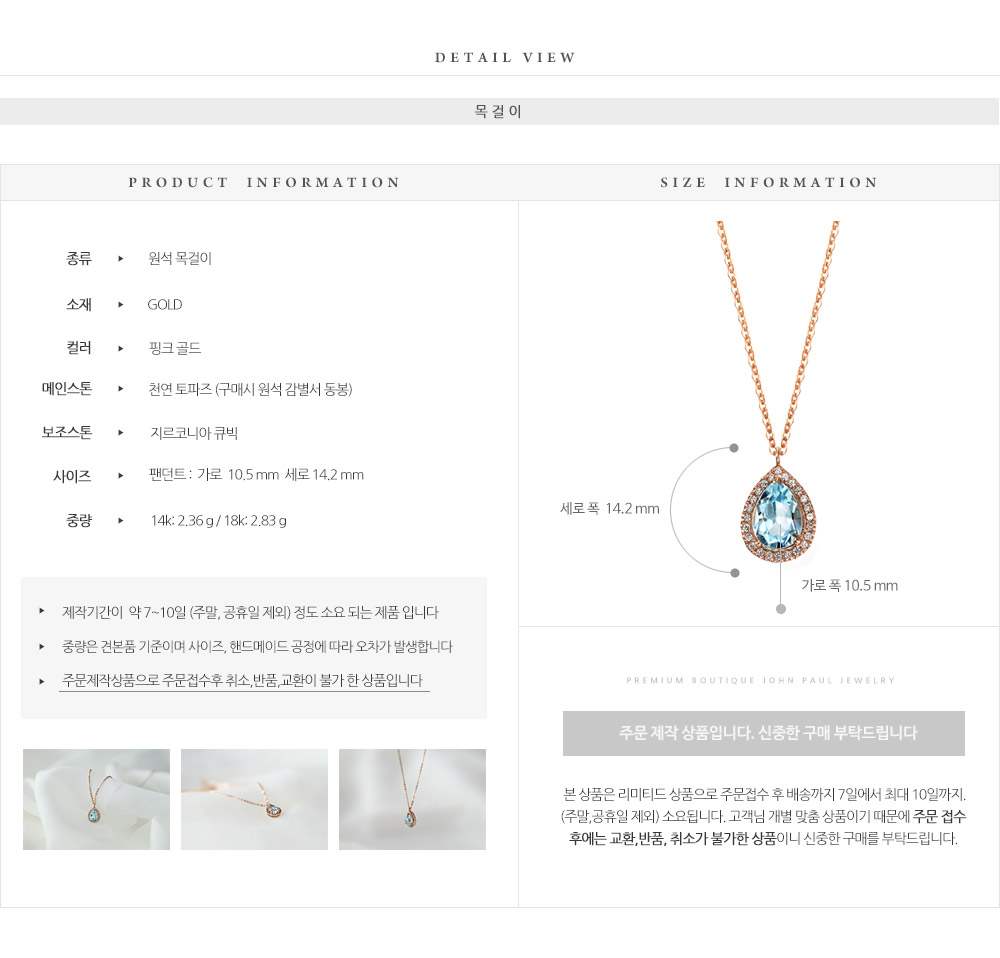Open first necklace thumbnail on white fabric
Screen dimensions: 1000x958
coord(96,799)
